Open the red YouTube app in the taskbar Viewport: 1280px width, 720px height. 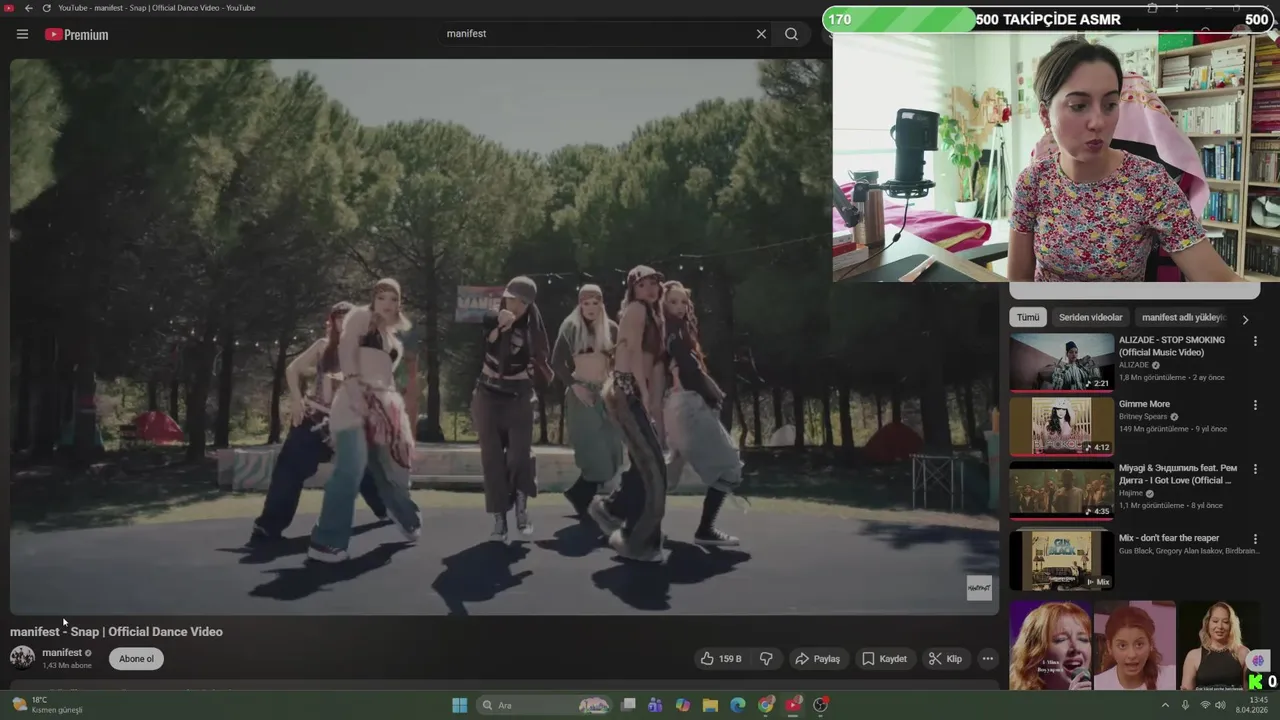point(793,705)
